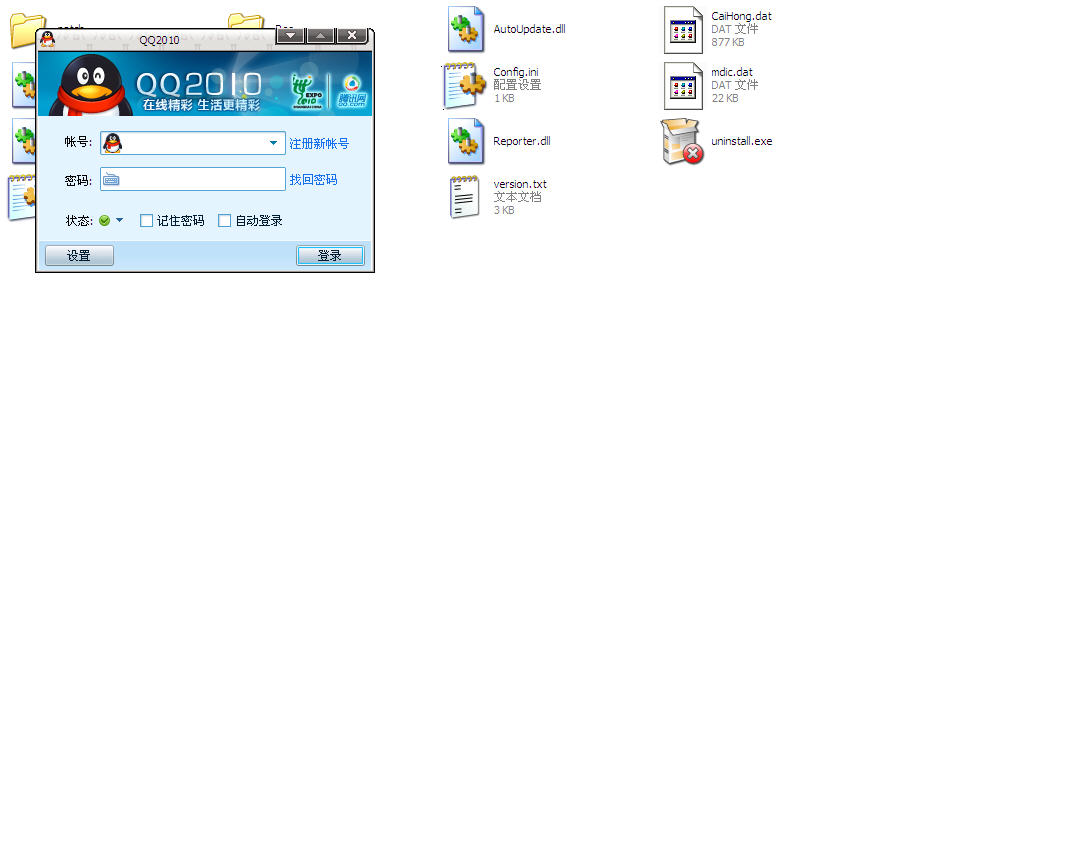Open the account number dropdown arrow
The image size is (1070, 862).
[x=273, y=143]
